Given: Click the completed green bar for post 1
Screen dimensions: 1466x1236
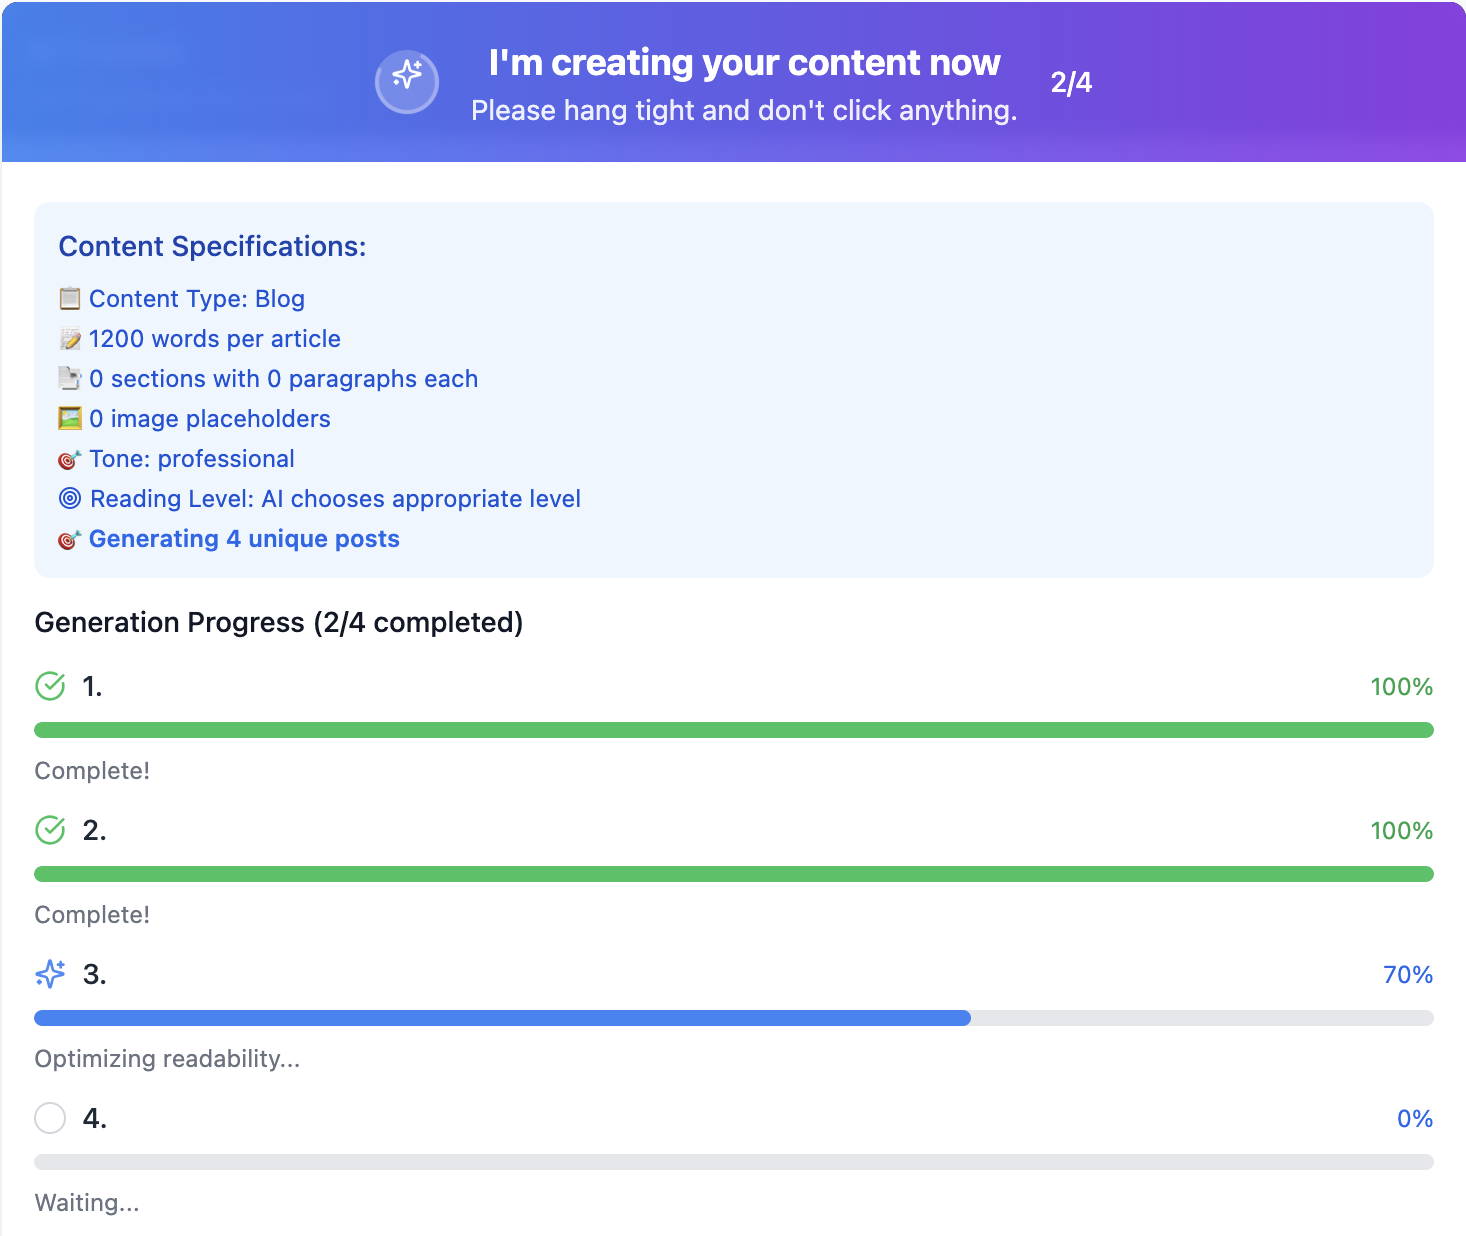Looking at the screenshot, I should (733, 730).
